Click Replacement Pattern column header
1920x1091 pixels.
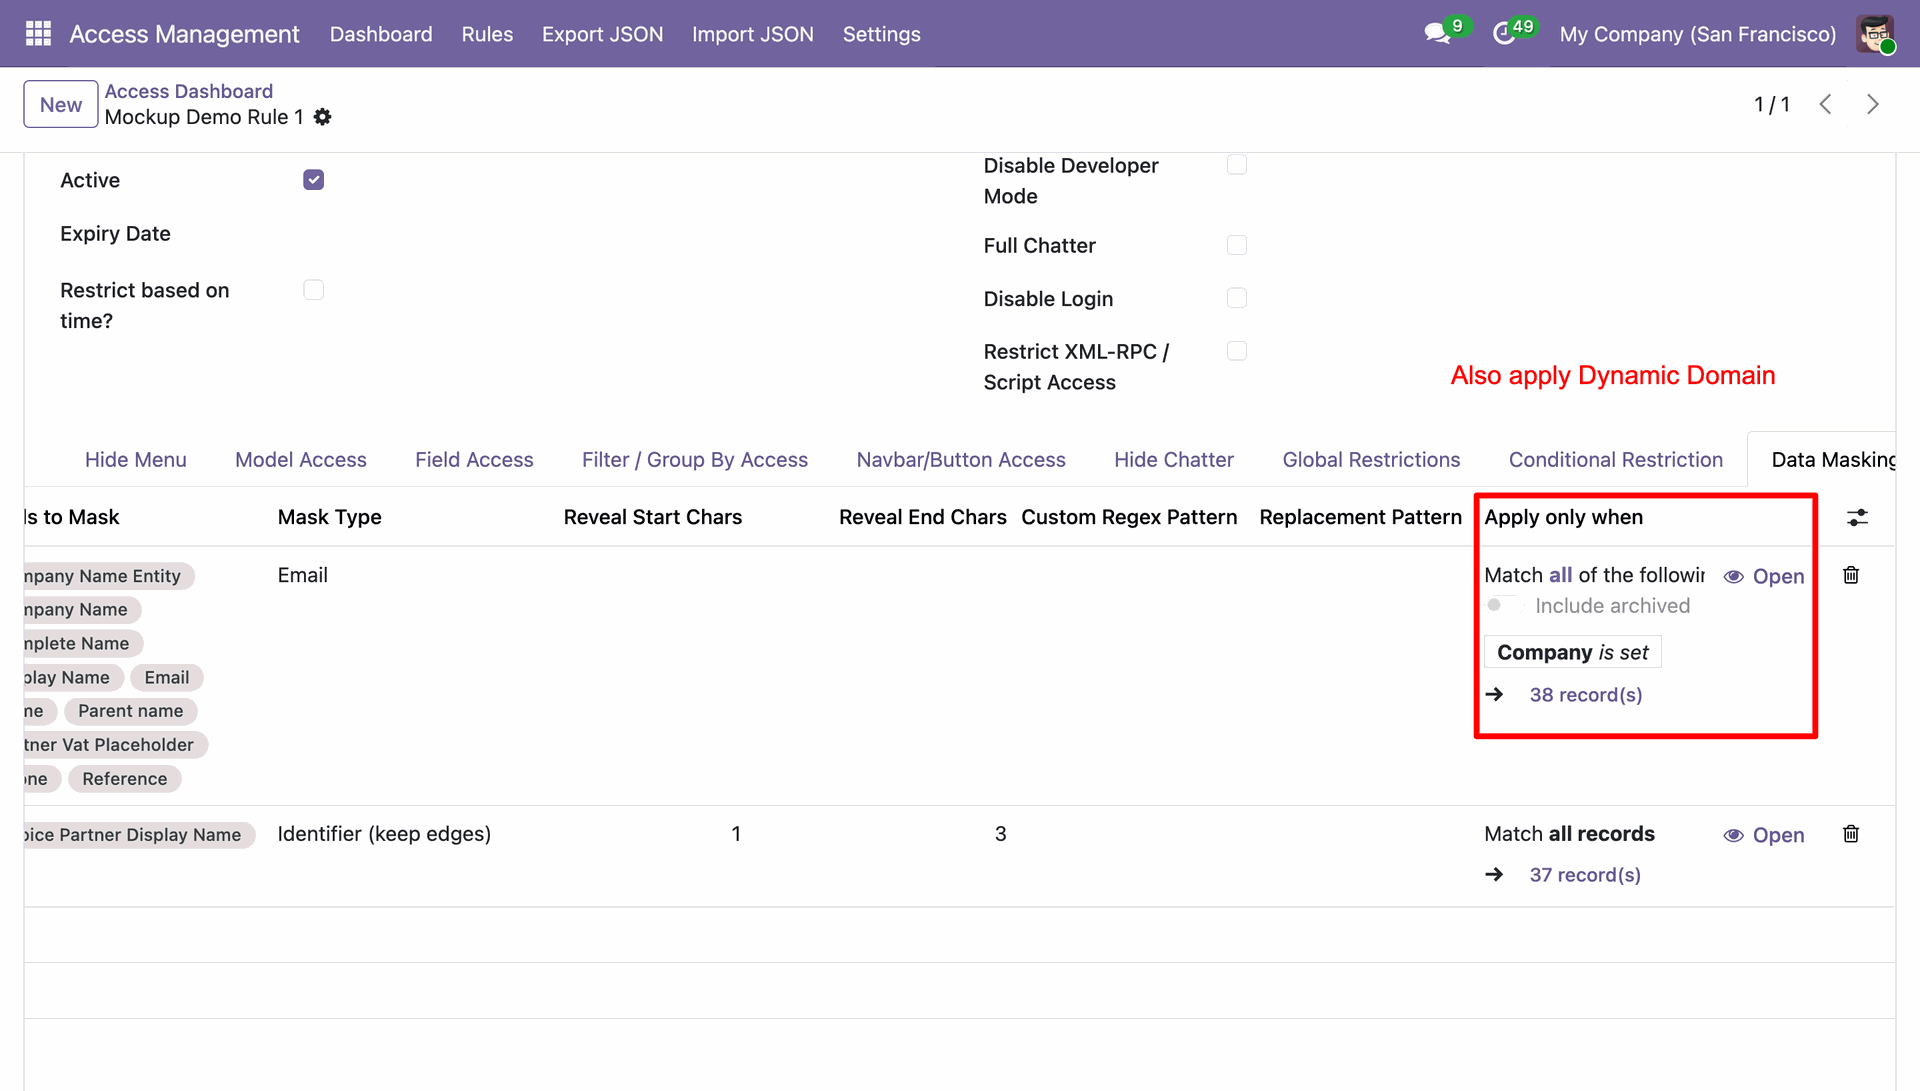(x=1360, y=517)
